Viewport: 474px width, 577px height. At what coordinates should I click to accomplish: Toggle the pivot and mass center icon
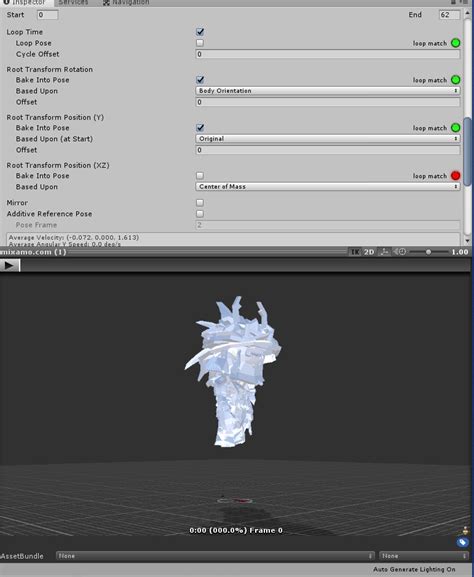384,252
